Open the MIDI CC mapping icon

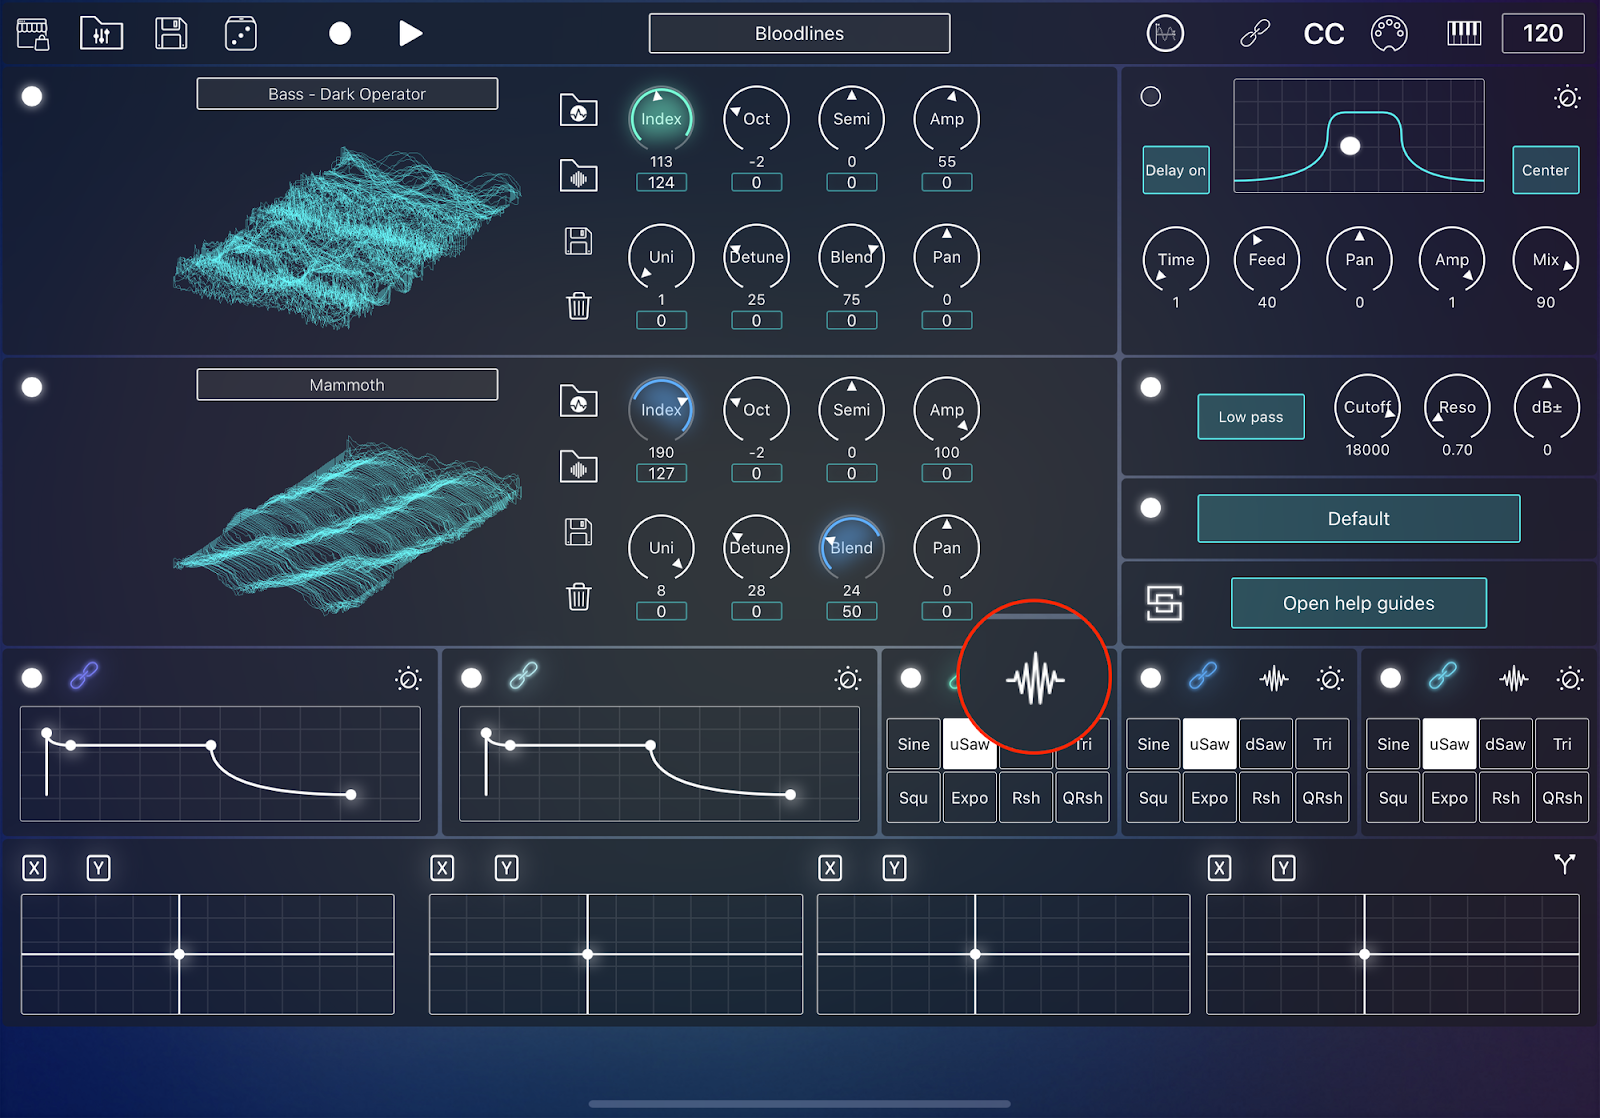[x=1322, y=33]
